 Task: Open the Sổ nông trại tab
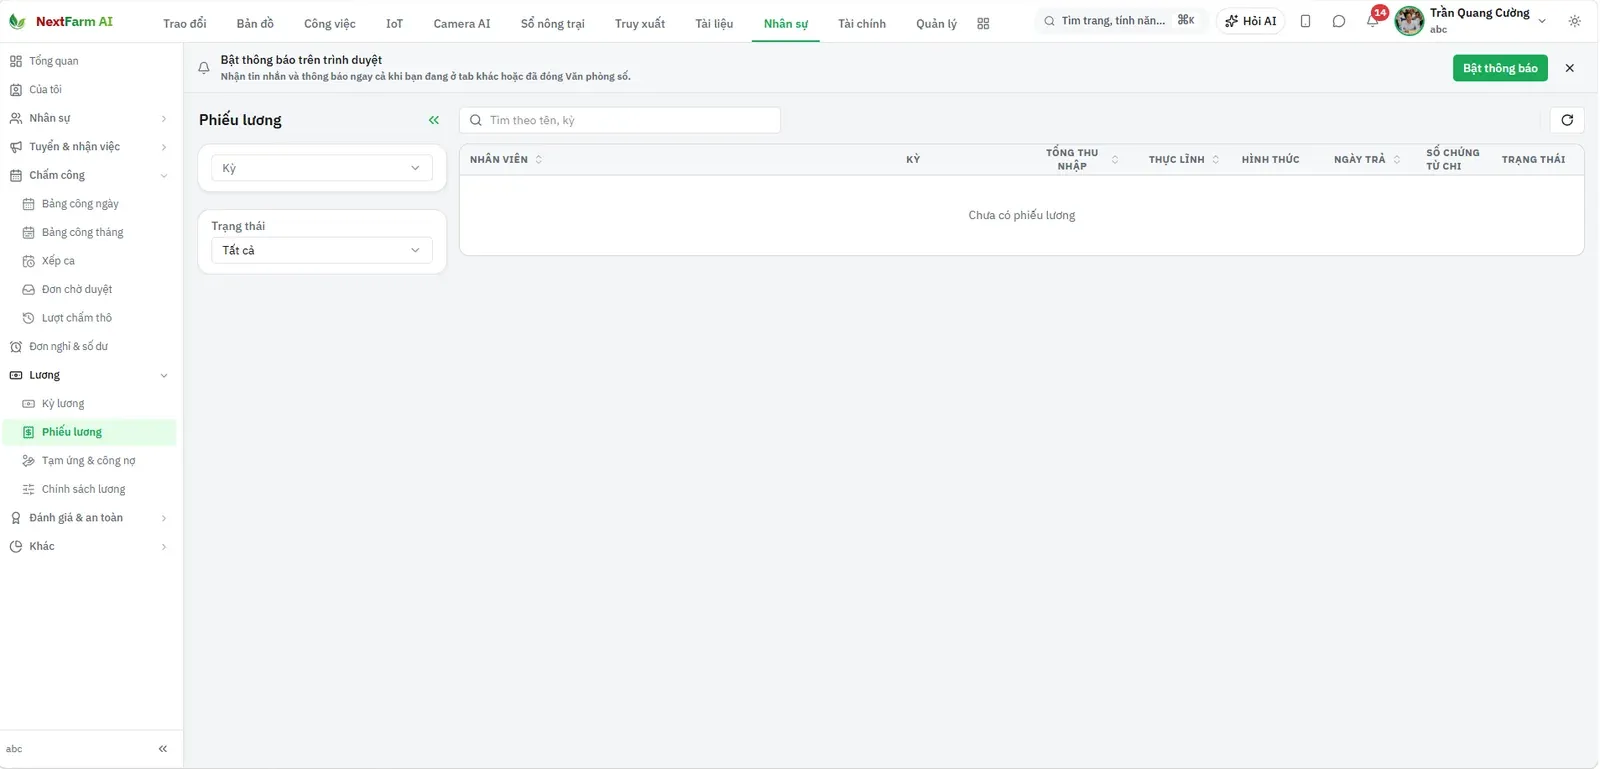tap(553, 23)
